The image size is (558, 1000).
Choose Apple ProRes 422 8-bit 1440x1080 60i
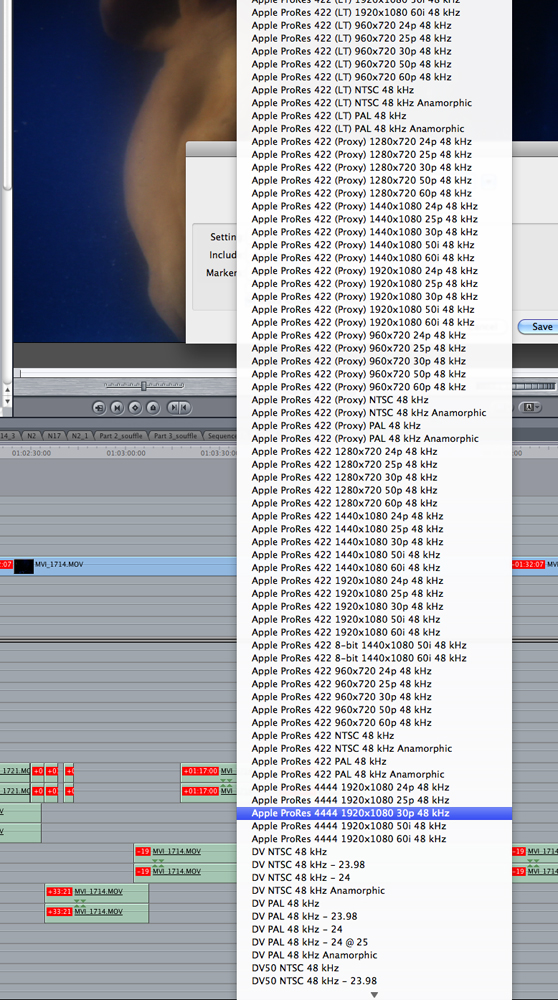(374, 658)
